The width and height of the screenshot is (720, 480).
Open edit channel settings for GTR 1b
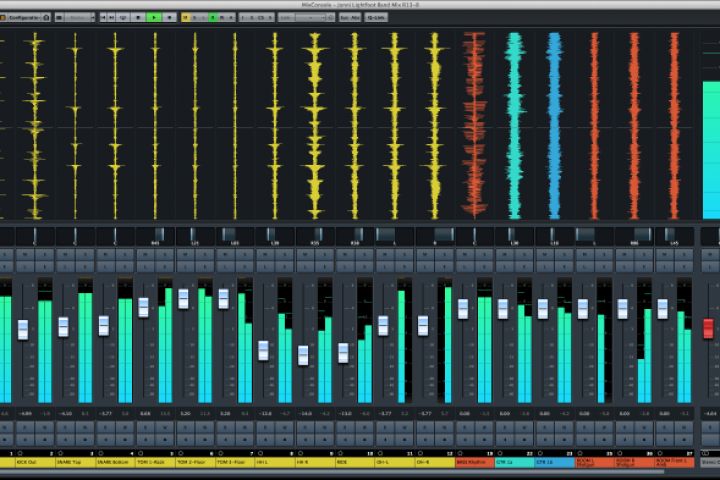point(564,266)
